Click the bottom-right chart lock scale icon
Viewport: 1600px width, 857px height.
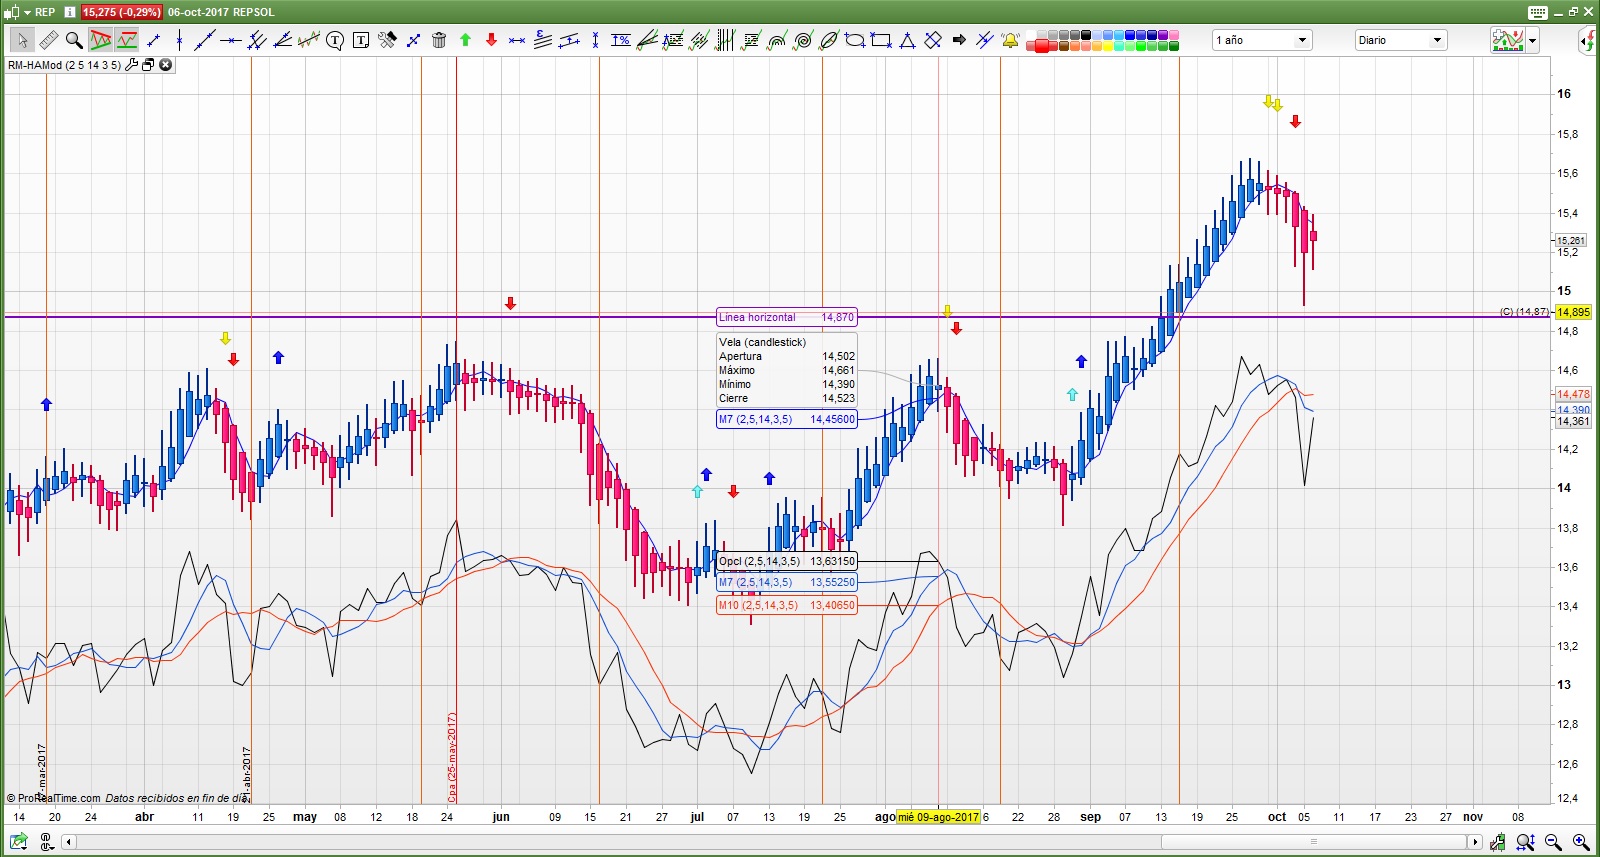point(1497,842)
